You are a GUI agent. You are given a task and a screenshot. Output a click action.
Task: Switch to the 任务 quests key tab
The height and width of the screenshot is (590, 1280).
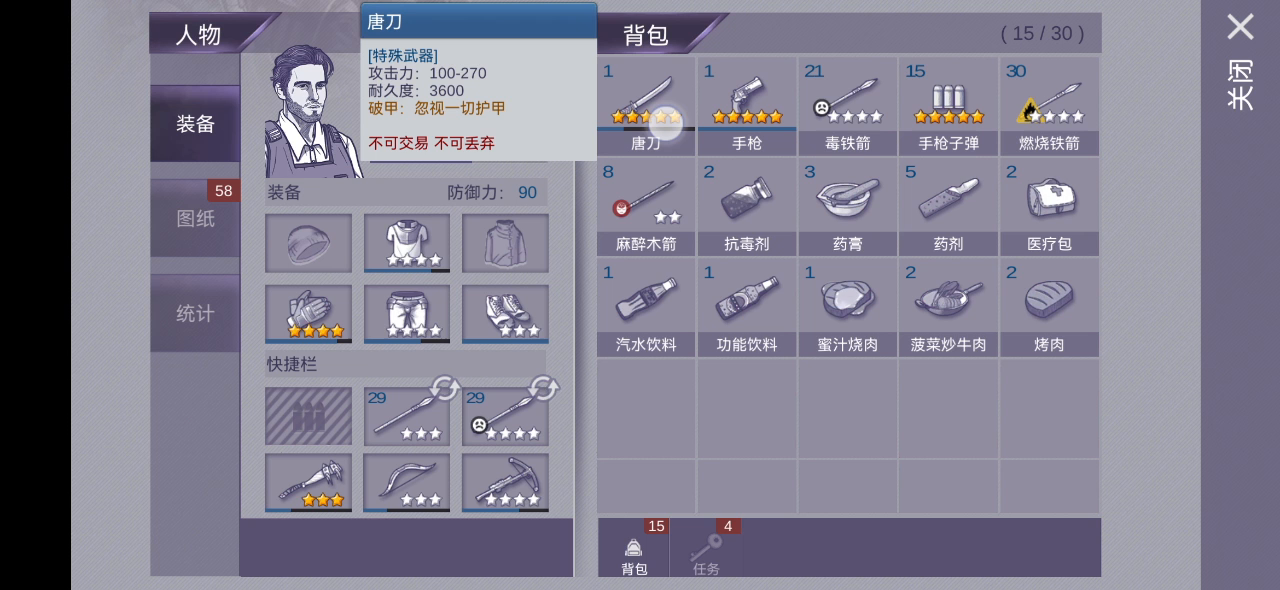[706, 550]
